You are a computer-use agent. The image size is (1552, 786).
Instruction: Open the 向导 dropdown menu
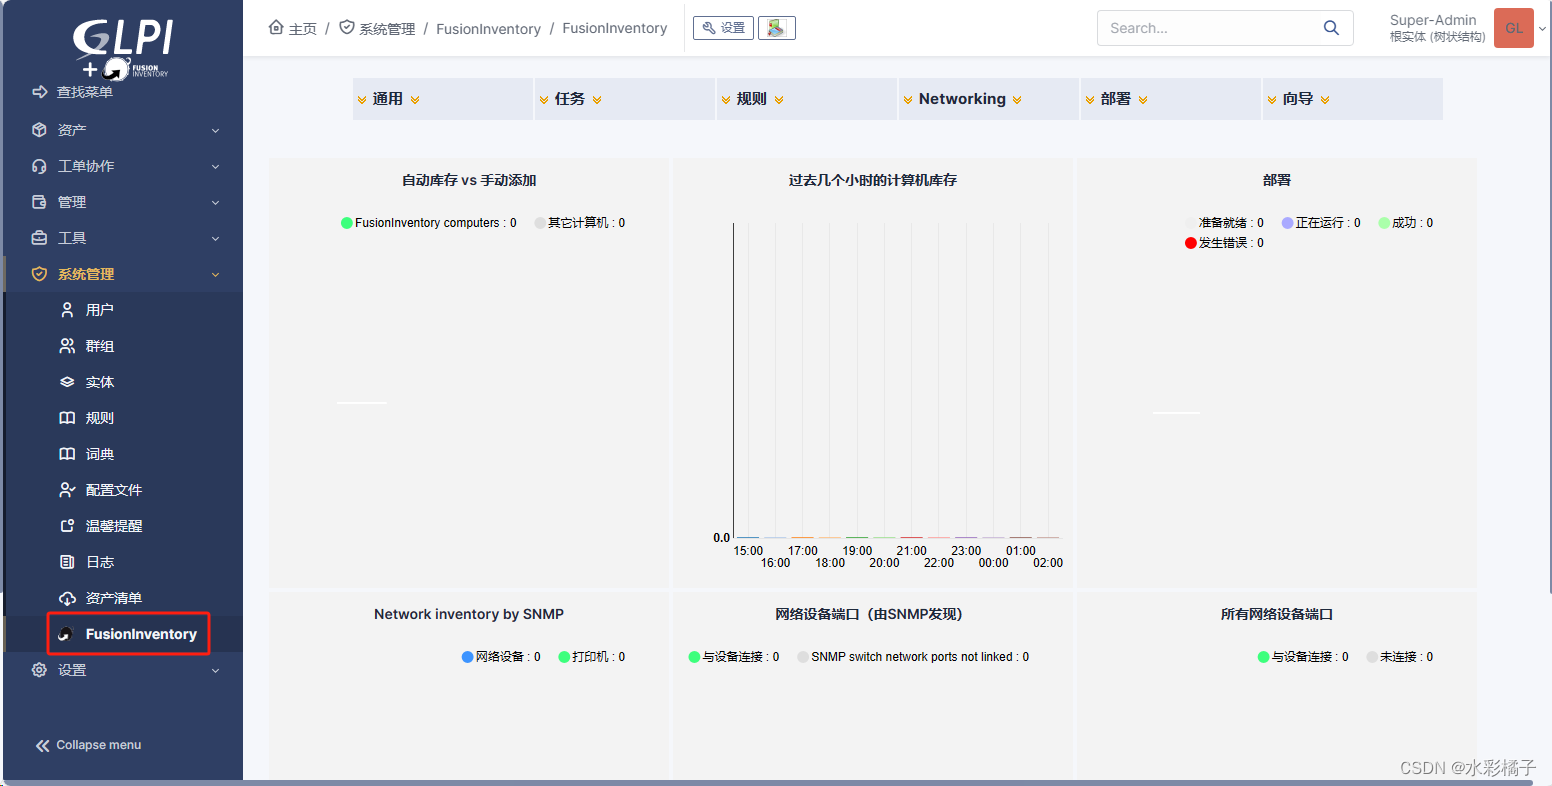[x=1353, y=99]
